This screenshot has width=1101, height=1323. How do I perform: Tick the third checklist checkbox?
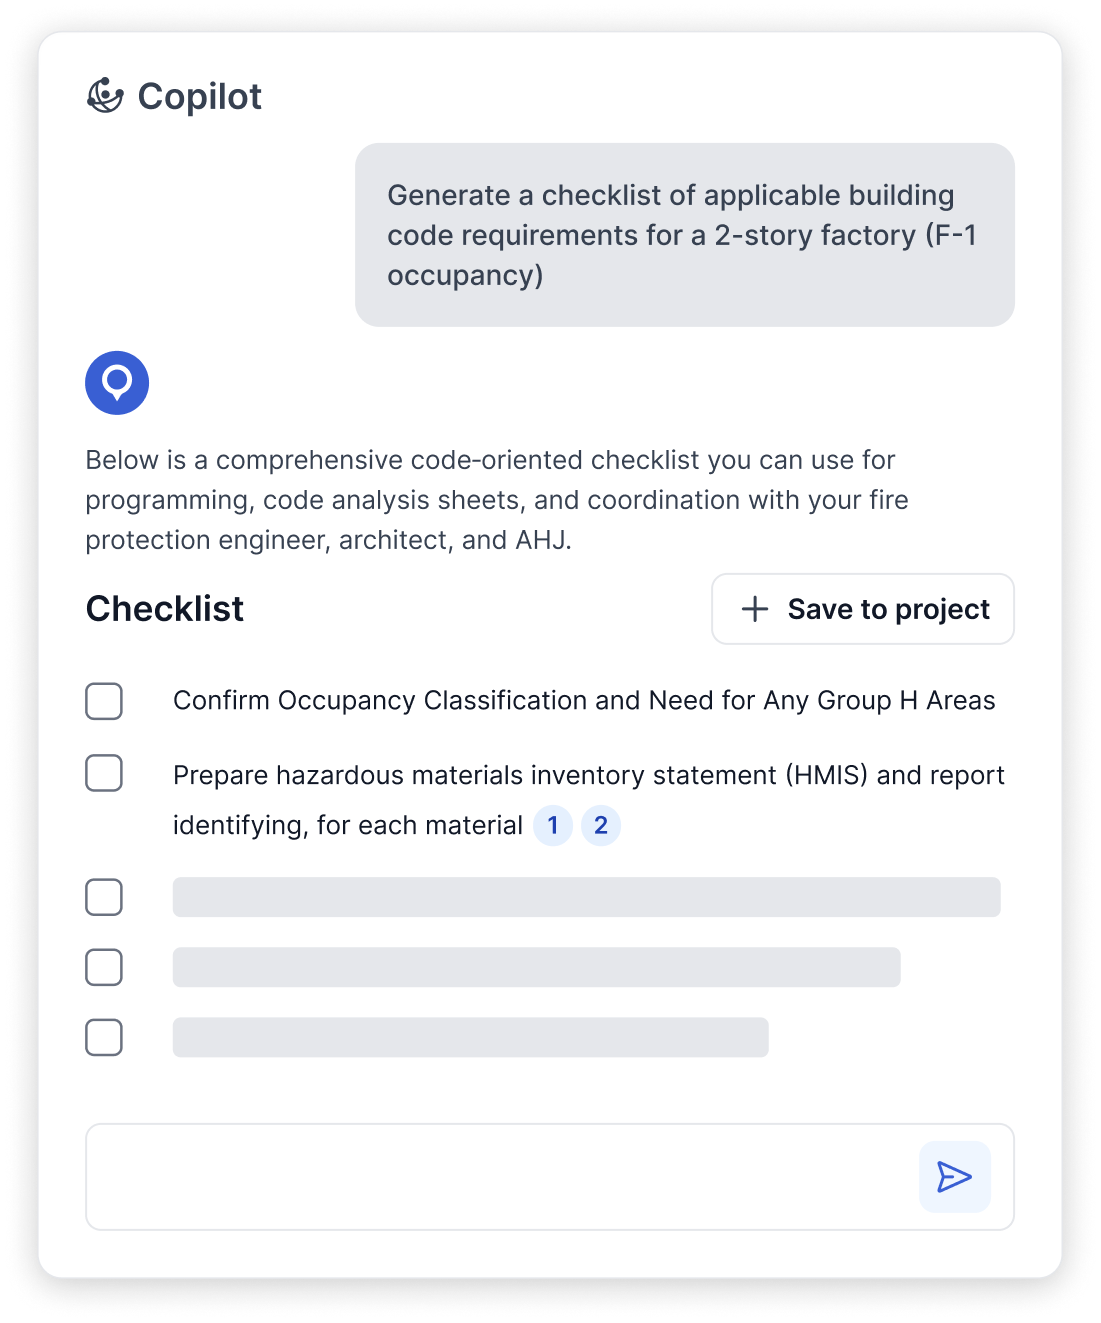[104, 897]
